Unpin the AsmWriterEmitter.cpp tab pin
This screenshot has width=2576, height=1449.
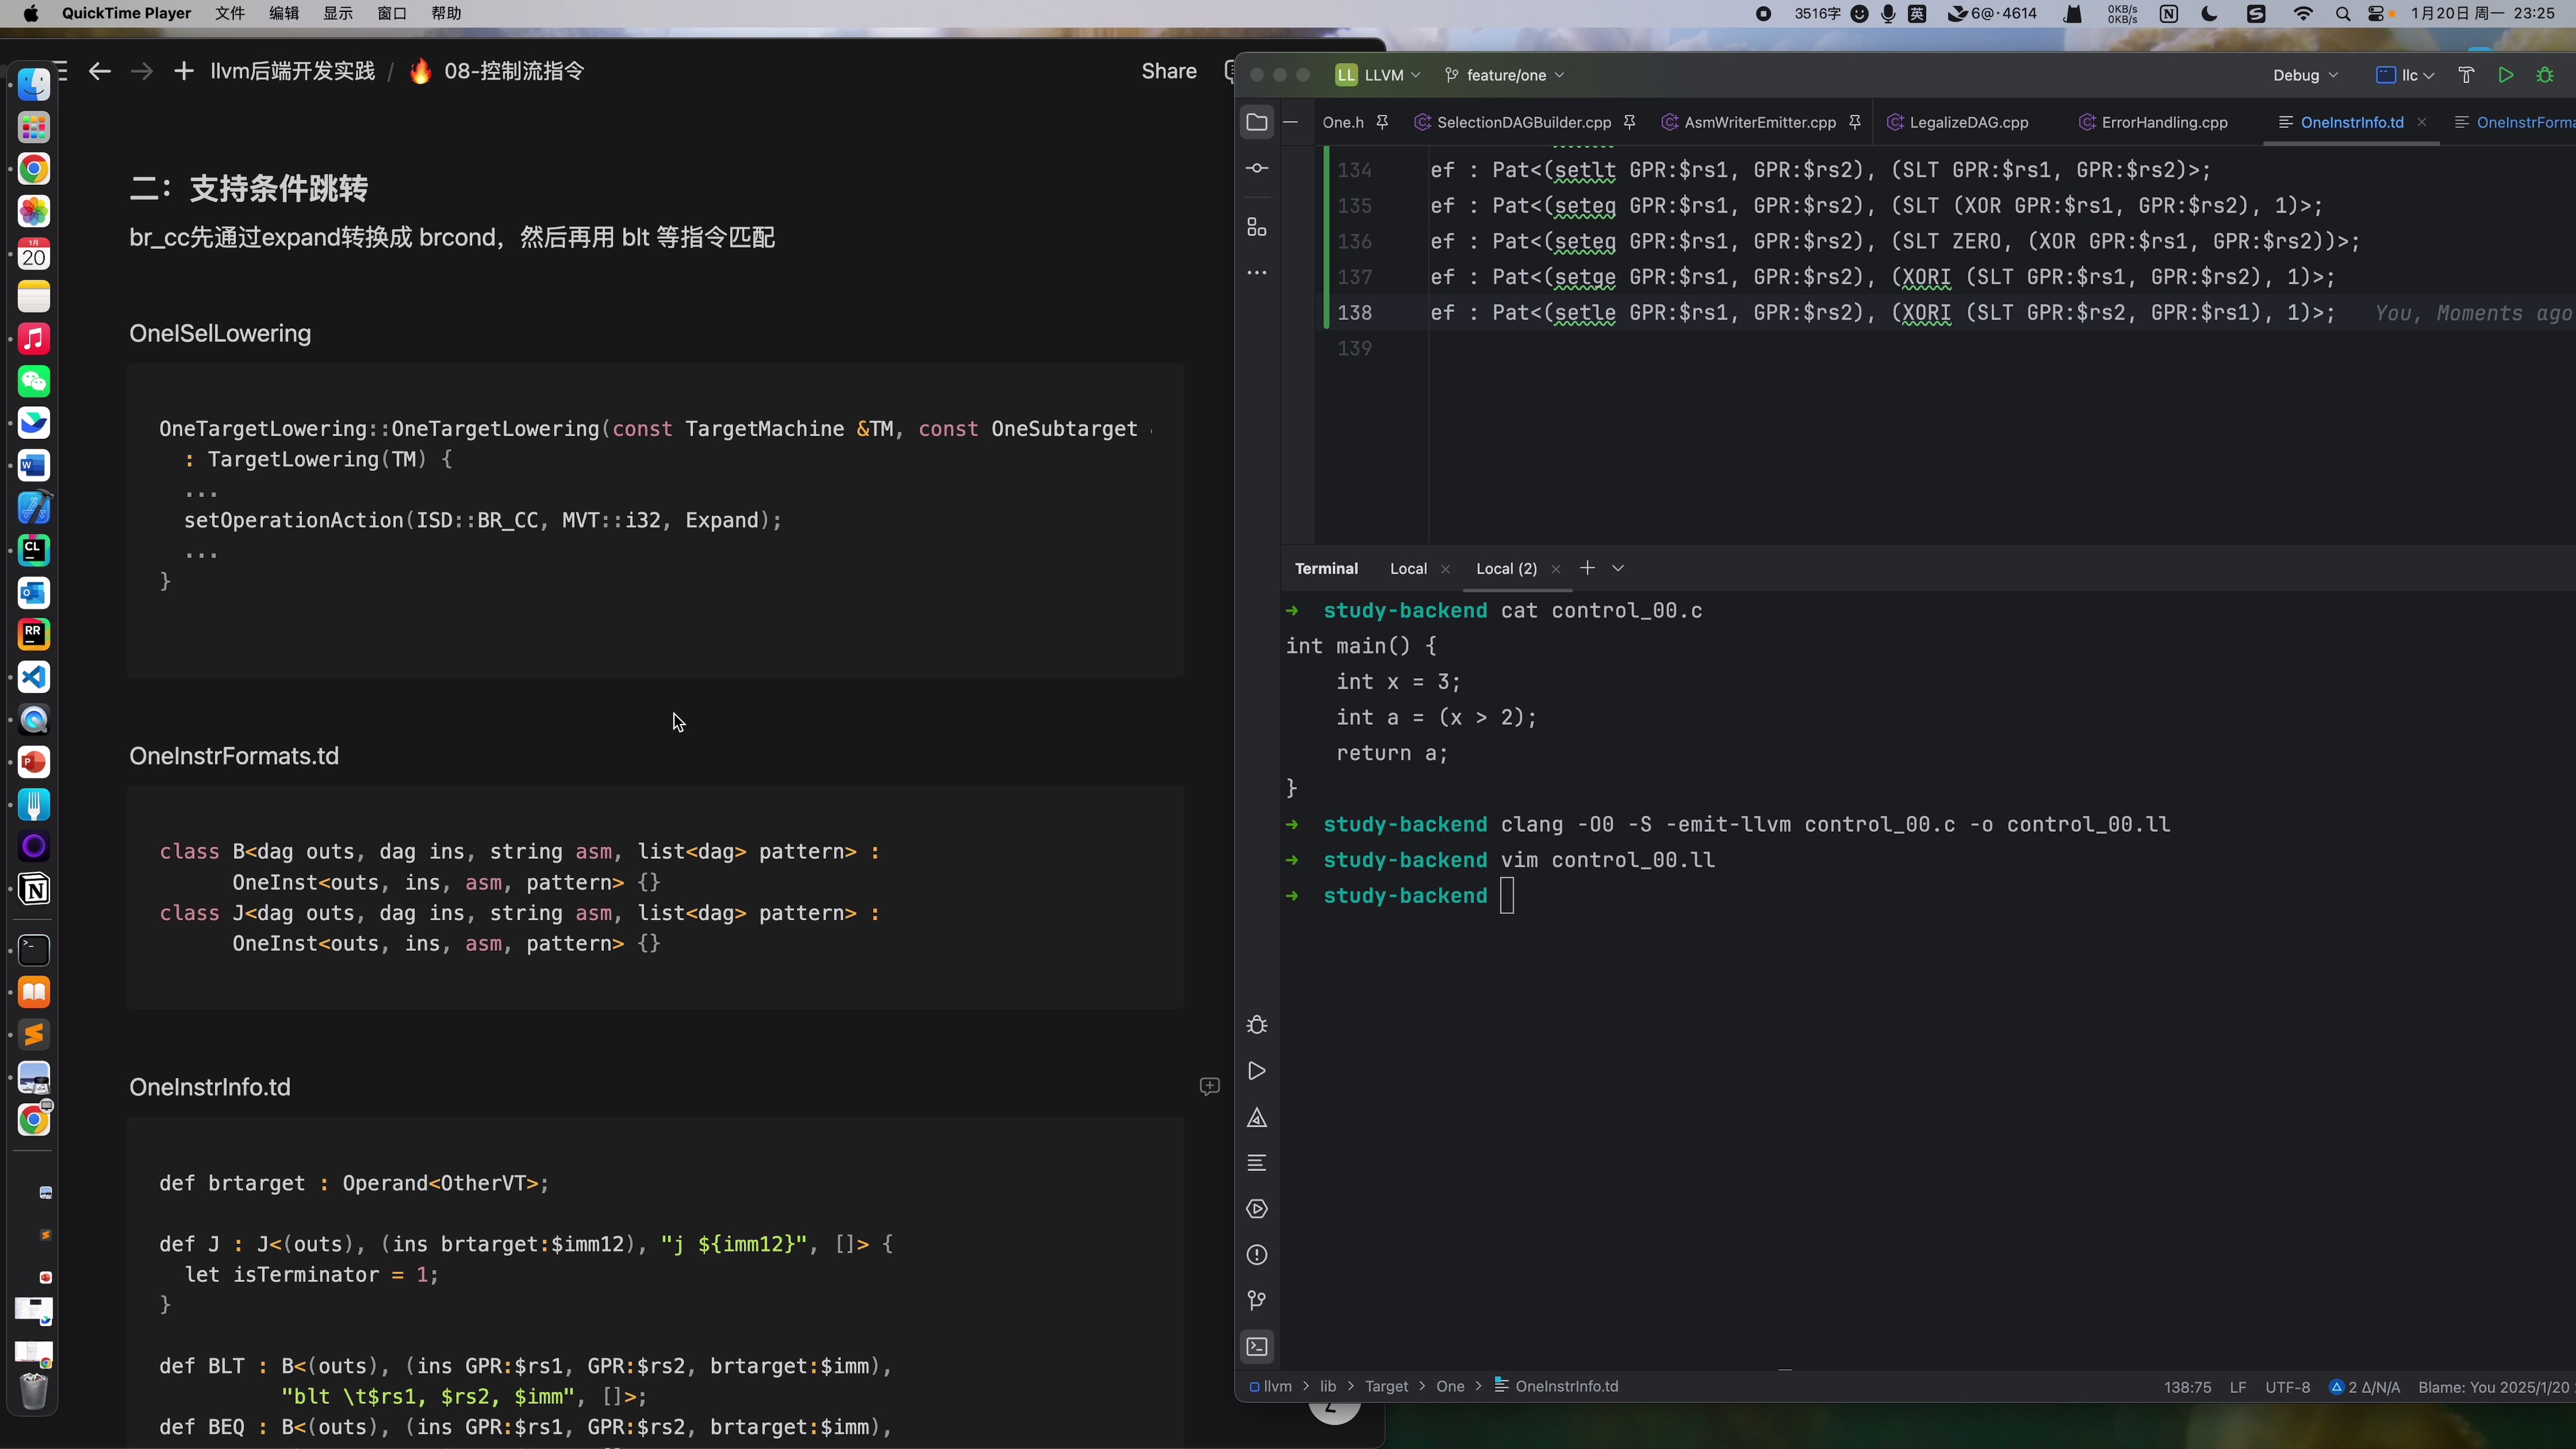(1855, 122)
